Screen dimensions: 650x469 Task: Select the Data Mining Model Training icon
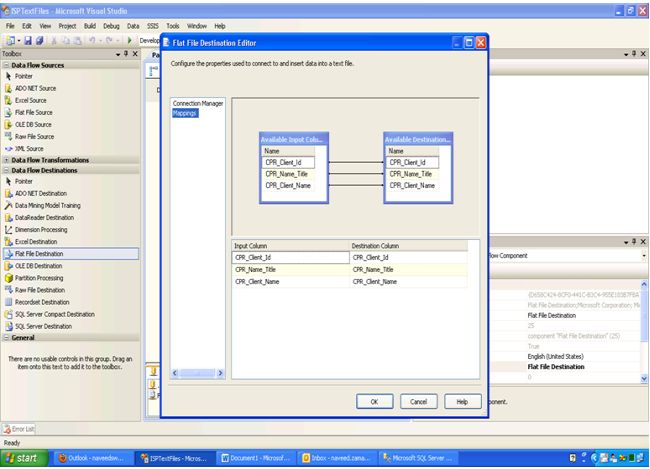8,205
